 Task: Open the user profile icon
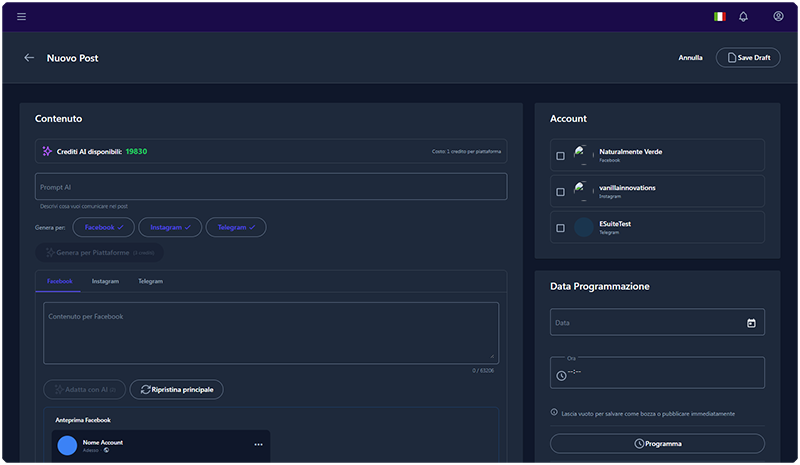(x=778, y=16)
